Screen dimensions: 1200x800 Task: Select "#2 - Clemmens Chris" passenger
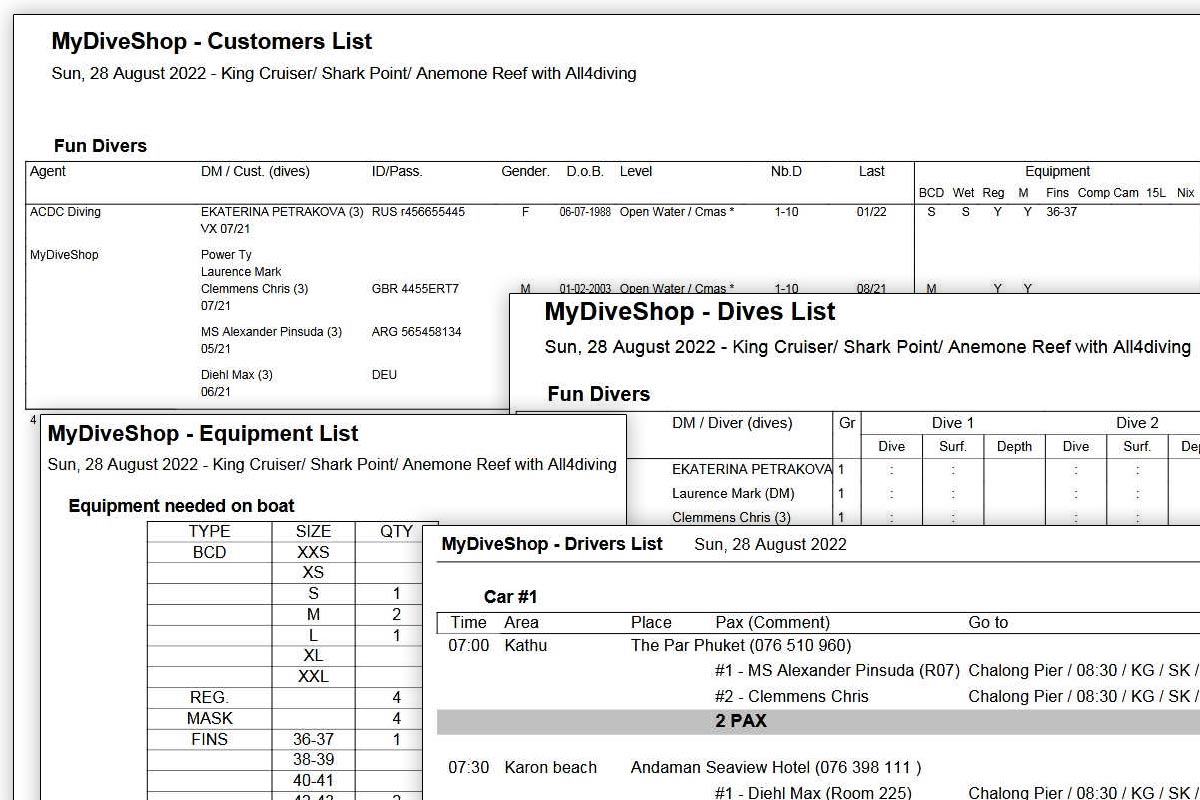tap(792, 696)
